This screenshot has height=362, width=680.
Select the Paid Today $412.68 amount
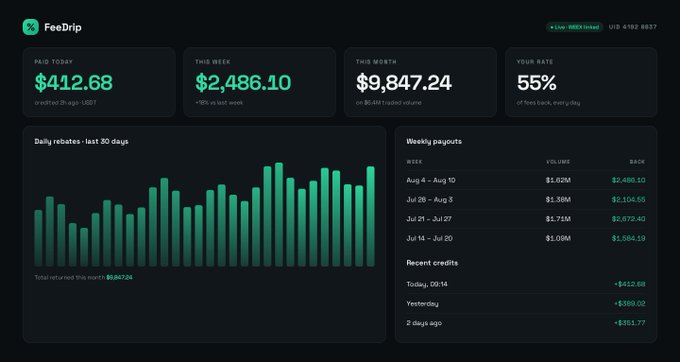[74, 82]
